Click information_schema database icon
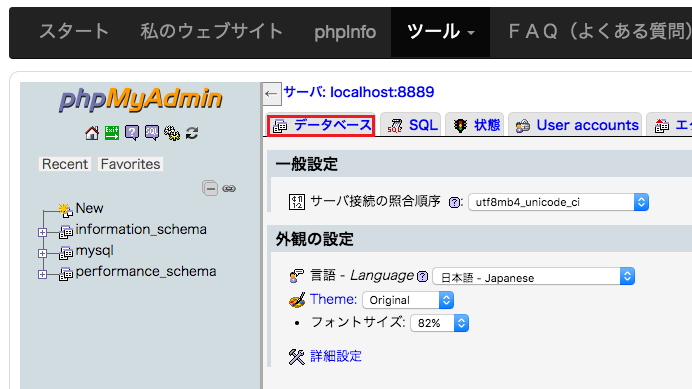 pos(66,231)
